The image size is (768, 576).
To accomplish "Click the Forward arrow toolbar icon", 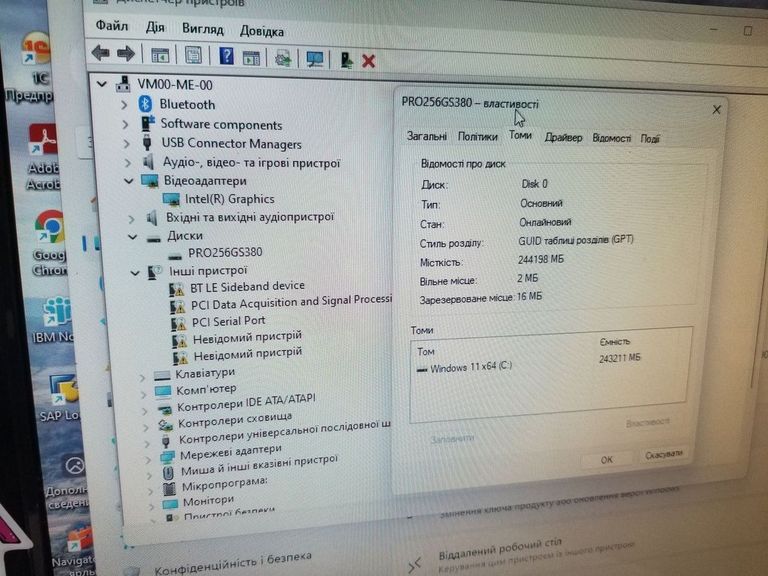I will tap(126, 54).
